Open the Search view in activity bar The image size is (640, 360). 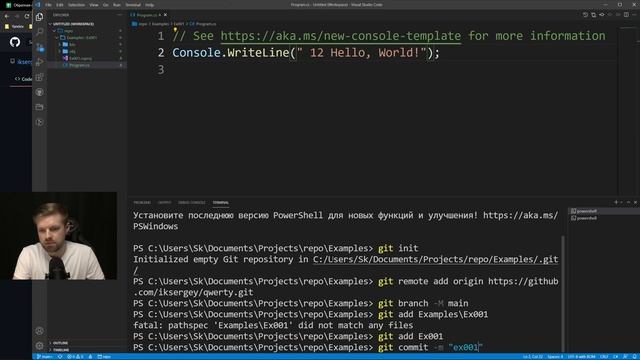[x=40, y=32]
